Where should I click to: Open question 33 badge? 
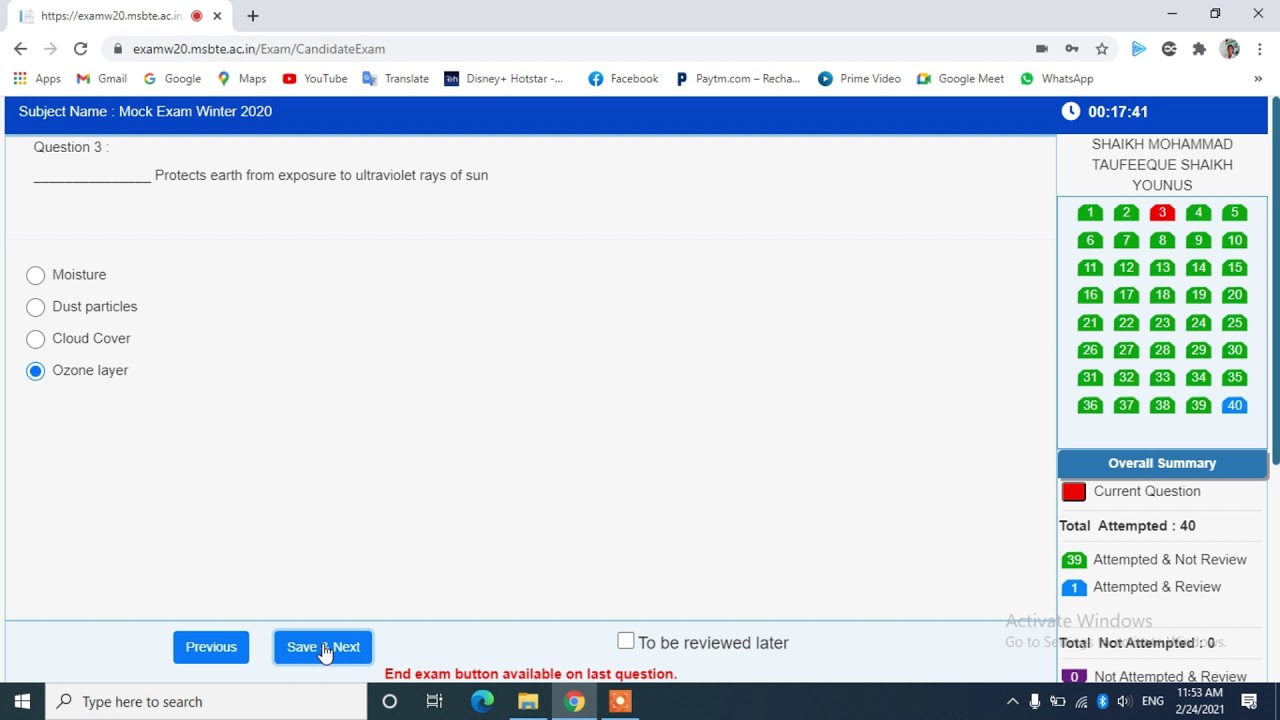[1162, 377]
